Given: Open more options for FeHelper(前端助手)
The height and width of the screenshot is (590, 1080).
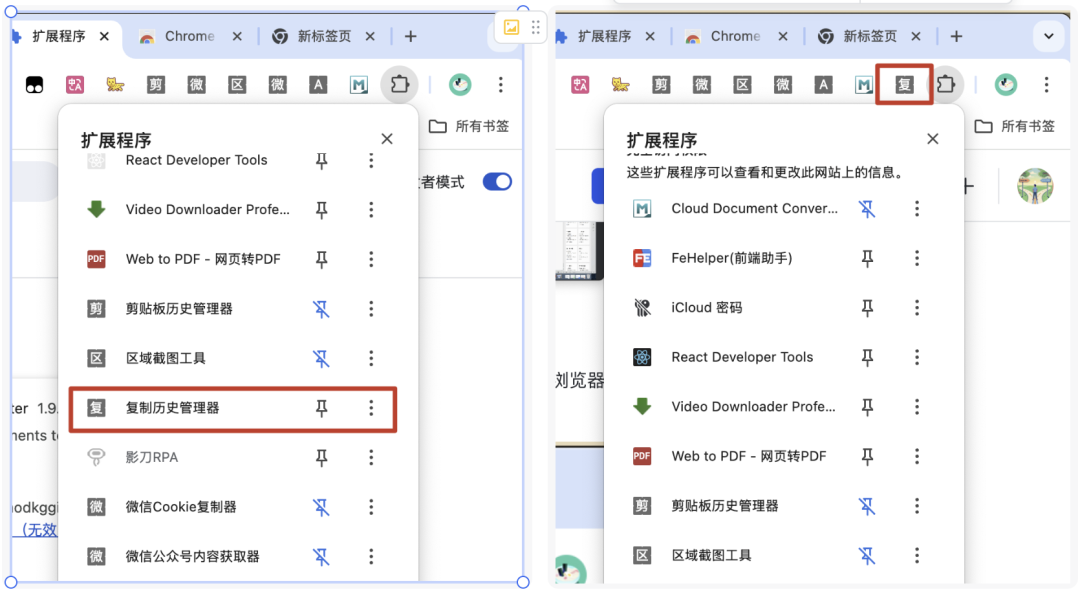Looking at the screenshot, I should click(x=917, y=258).
